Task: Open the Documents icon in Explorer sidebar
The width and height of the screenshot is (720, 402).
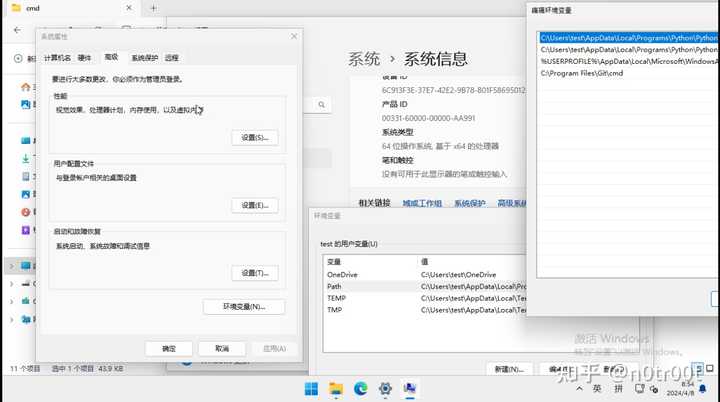Action: [26, 176]
